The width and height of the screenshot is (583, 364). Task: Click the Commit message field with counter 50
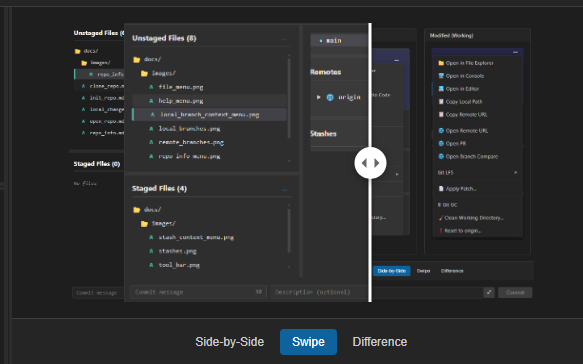198,292
